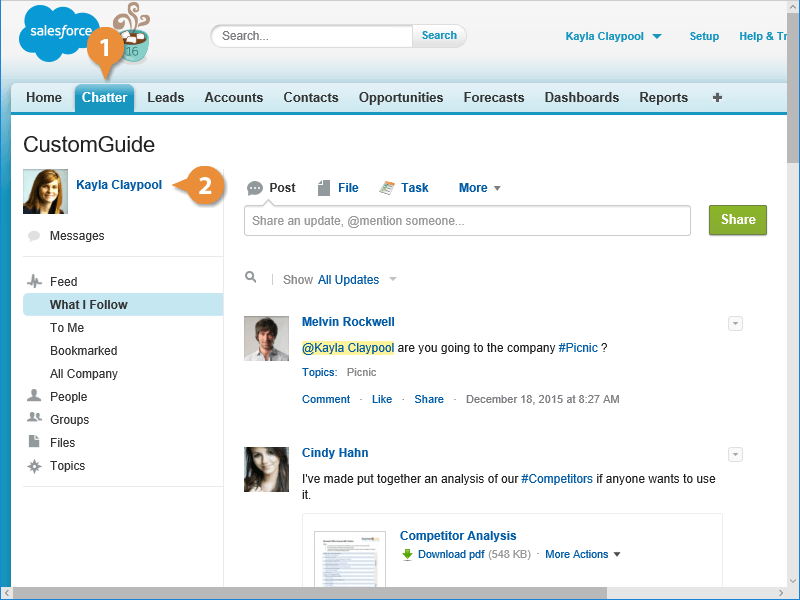Expand the More dropdown in composer
The height and width of the screenshot is (600, 800).
(479, 188)
